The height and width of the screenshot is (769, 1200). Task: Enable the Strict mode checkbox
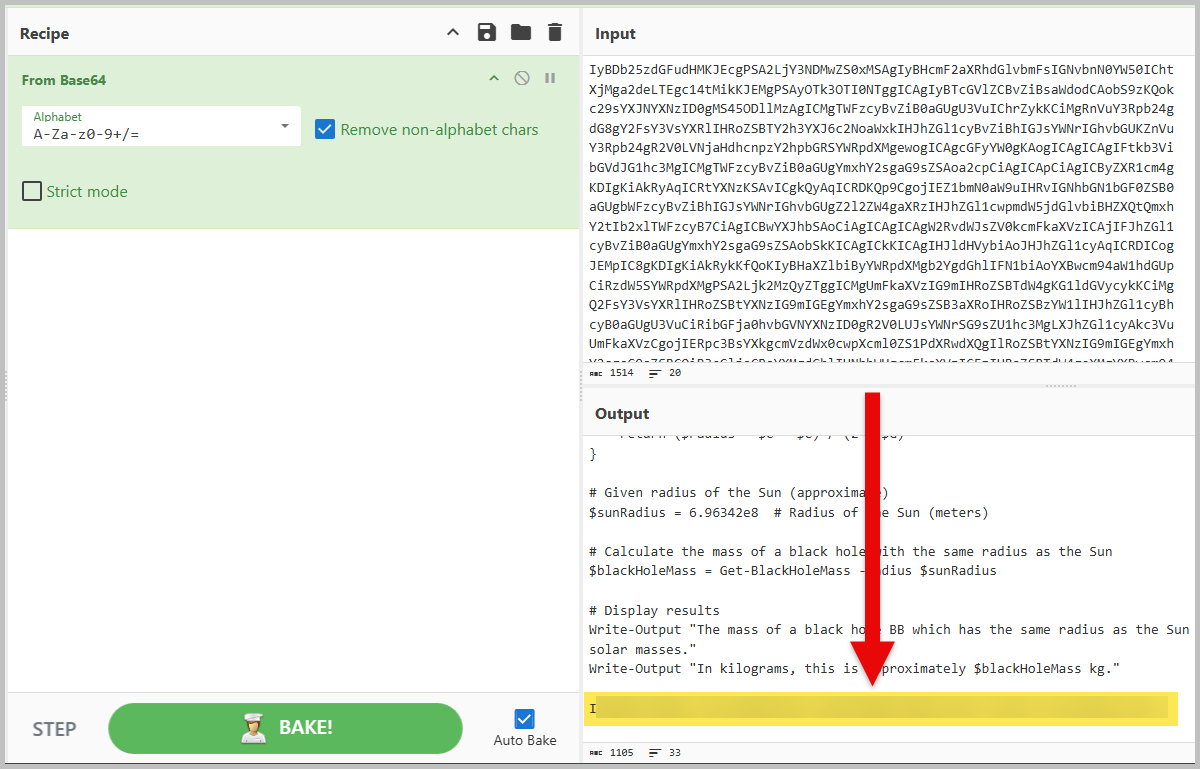tap(33, 191)
